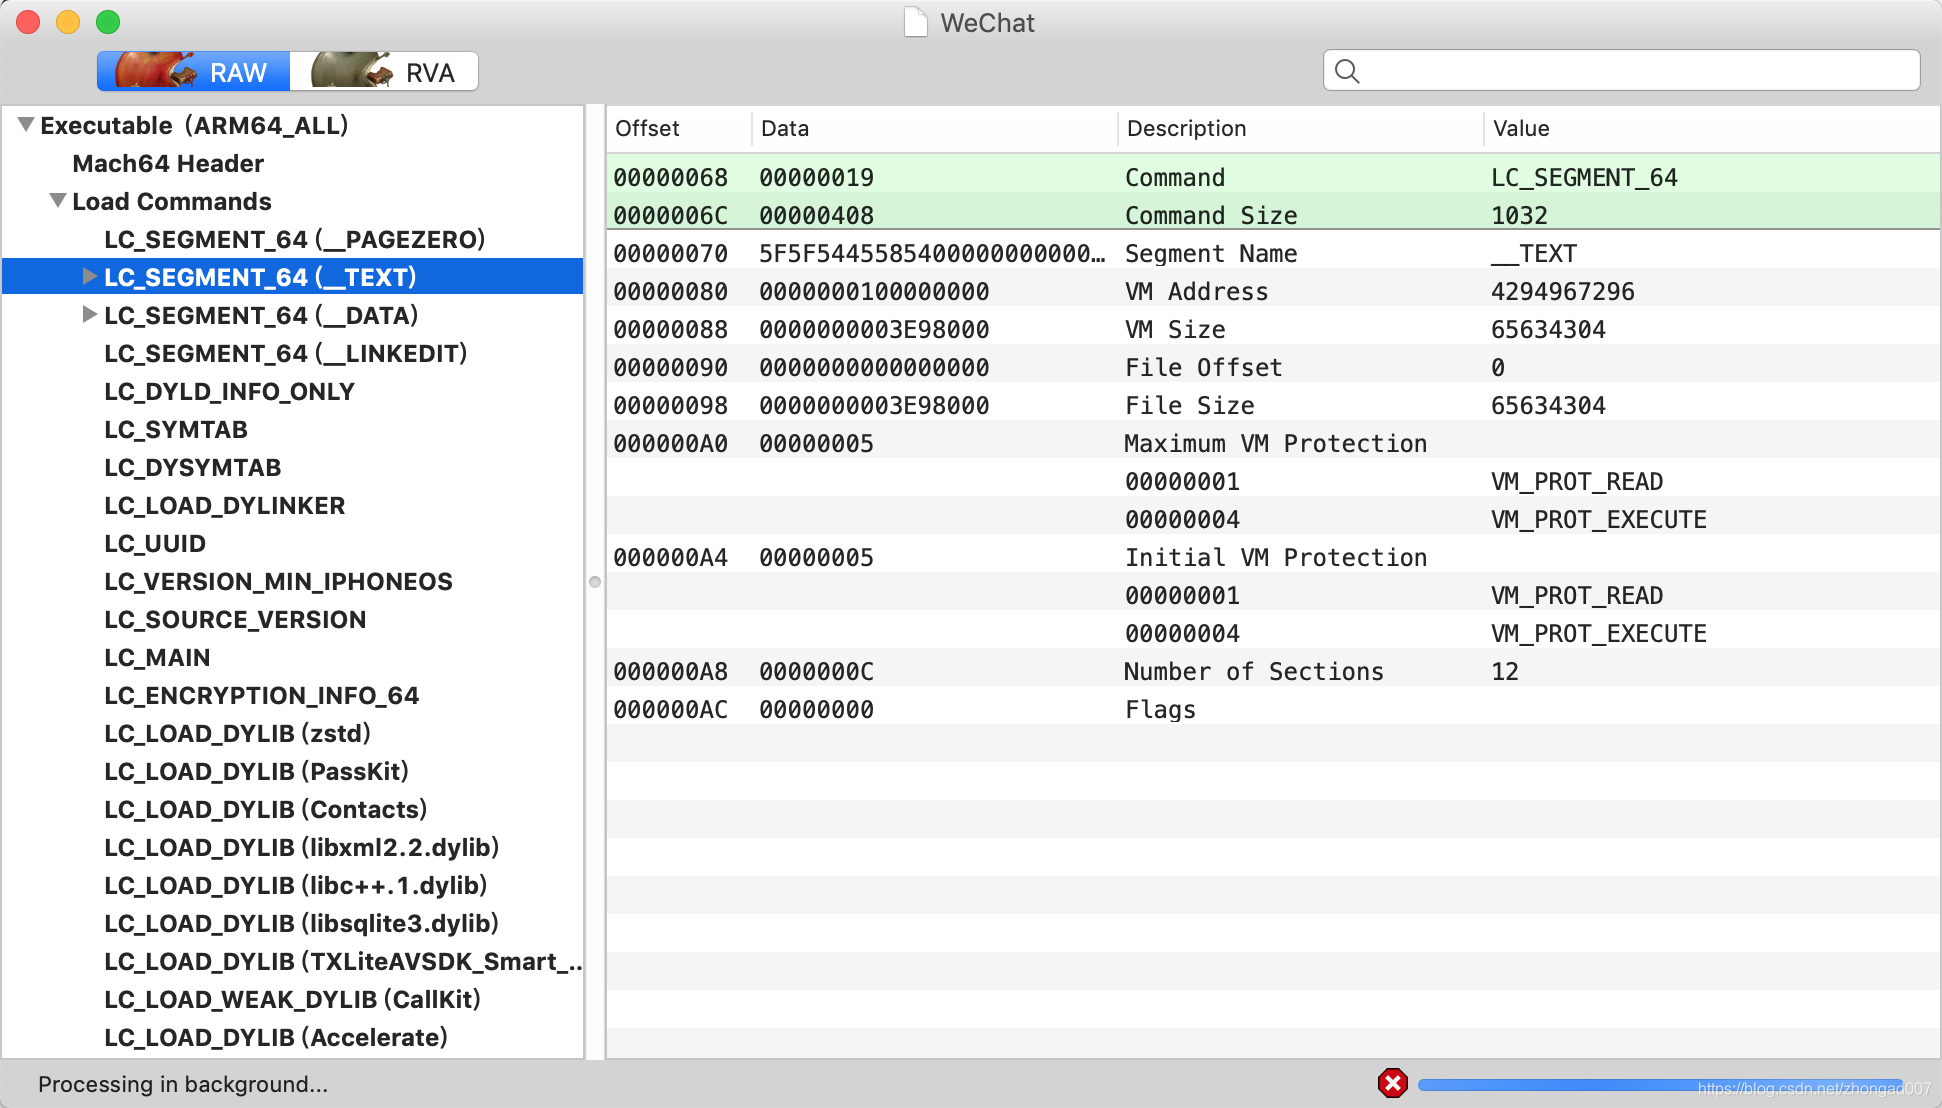
Task: Click the Description column header
Action: pos(1186,129)
